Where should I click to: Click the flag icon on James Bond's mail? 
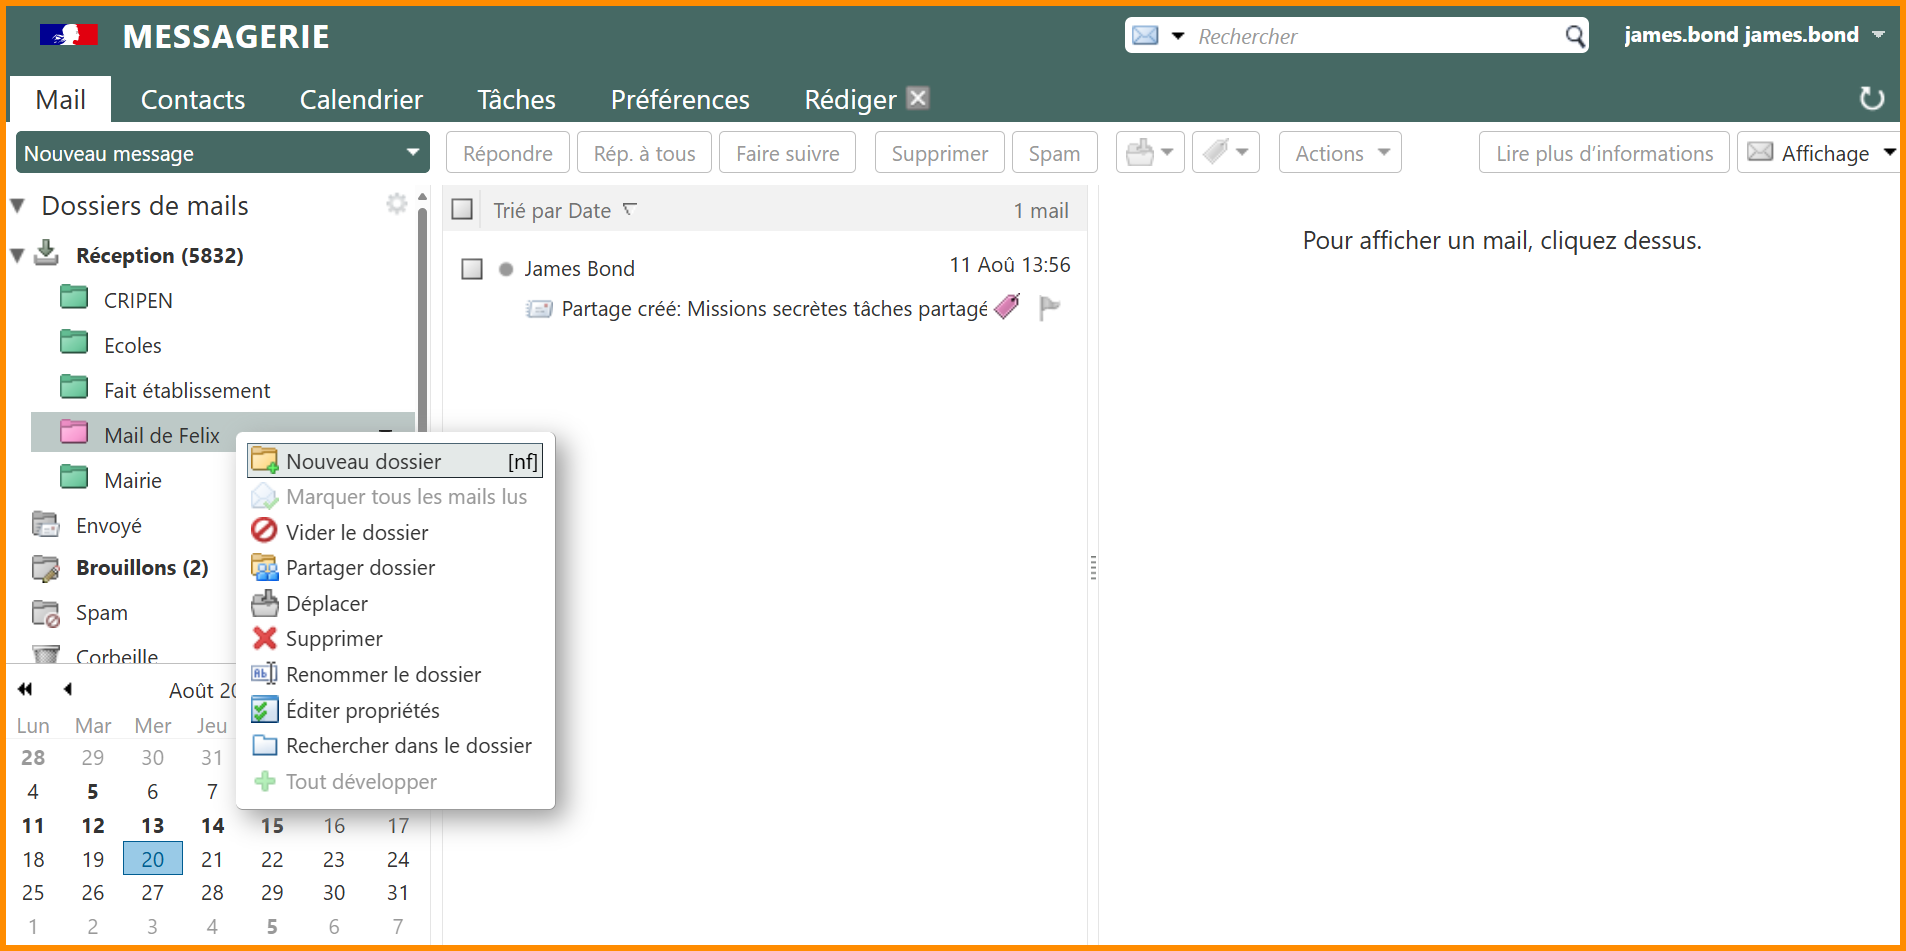[1049, 308]
